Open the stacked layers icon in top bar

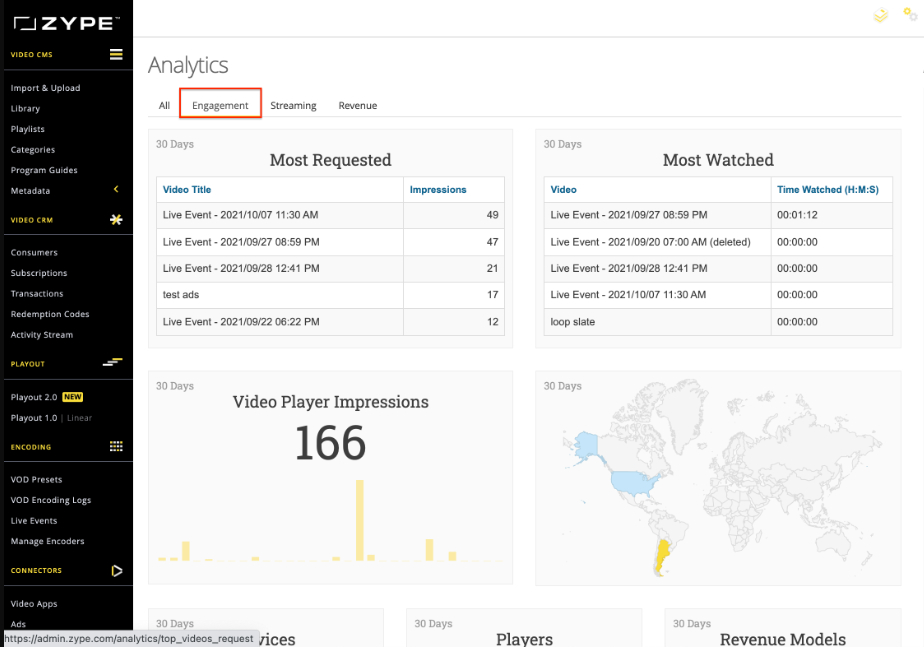pyautogui.click(x=880, y=15)
